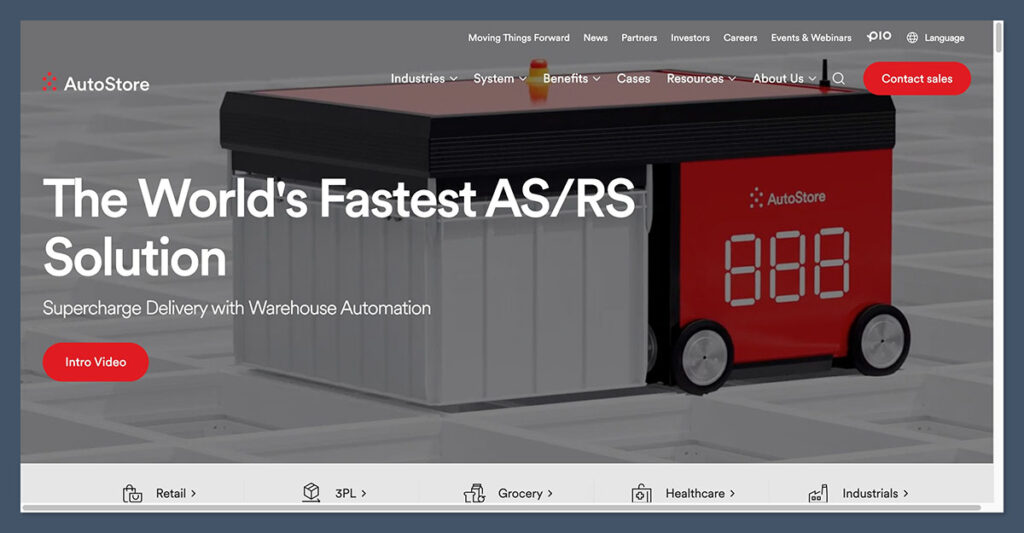Click the Healthcare medical kit icon
Screen dimensions: 1024x533
tap(641, 493)
